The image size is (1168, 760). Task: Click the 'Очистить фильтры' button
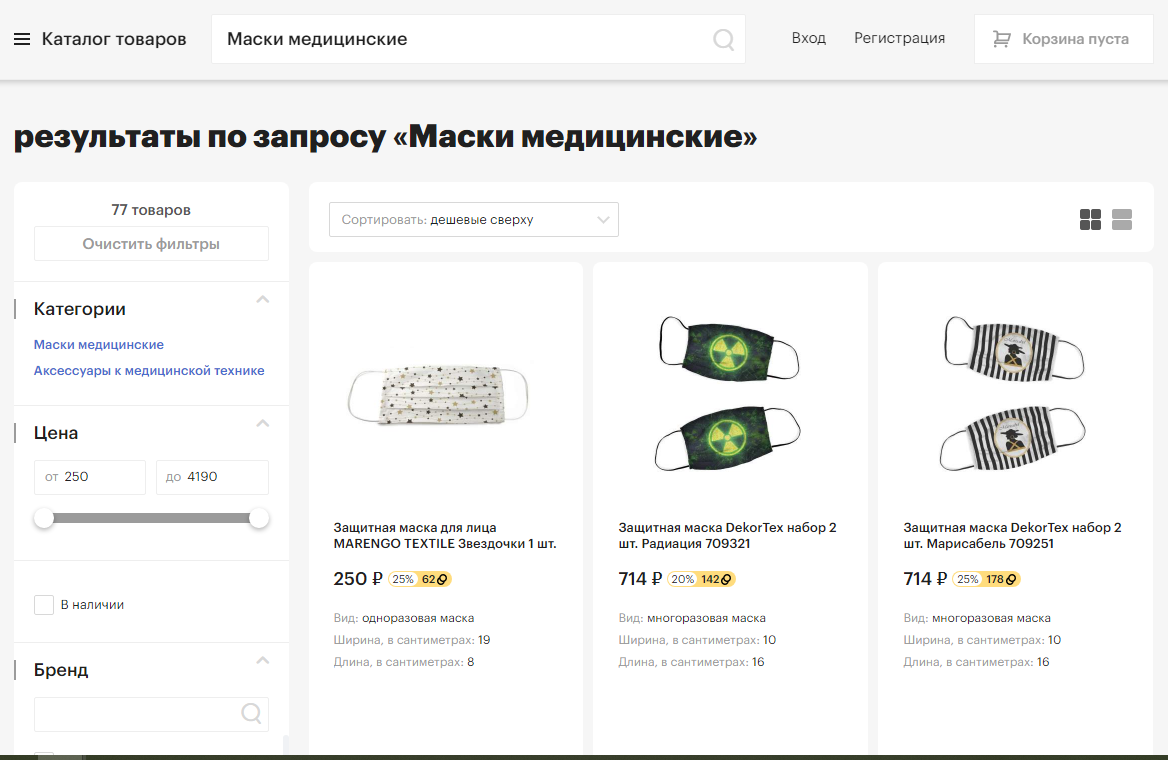pos(151,244)
